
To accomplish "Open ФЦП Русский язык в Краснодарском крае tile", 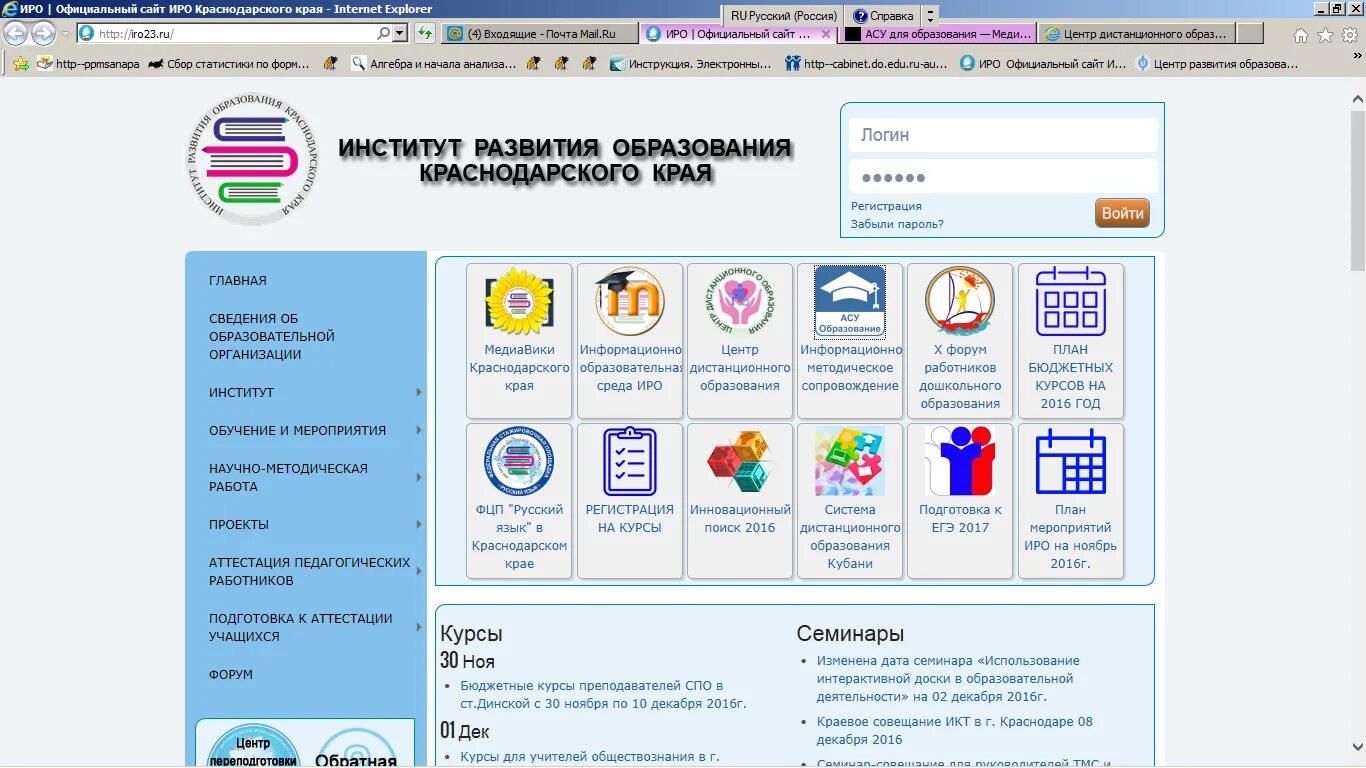I will click(519, 500).
